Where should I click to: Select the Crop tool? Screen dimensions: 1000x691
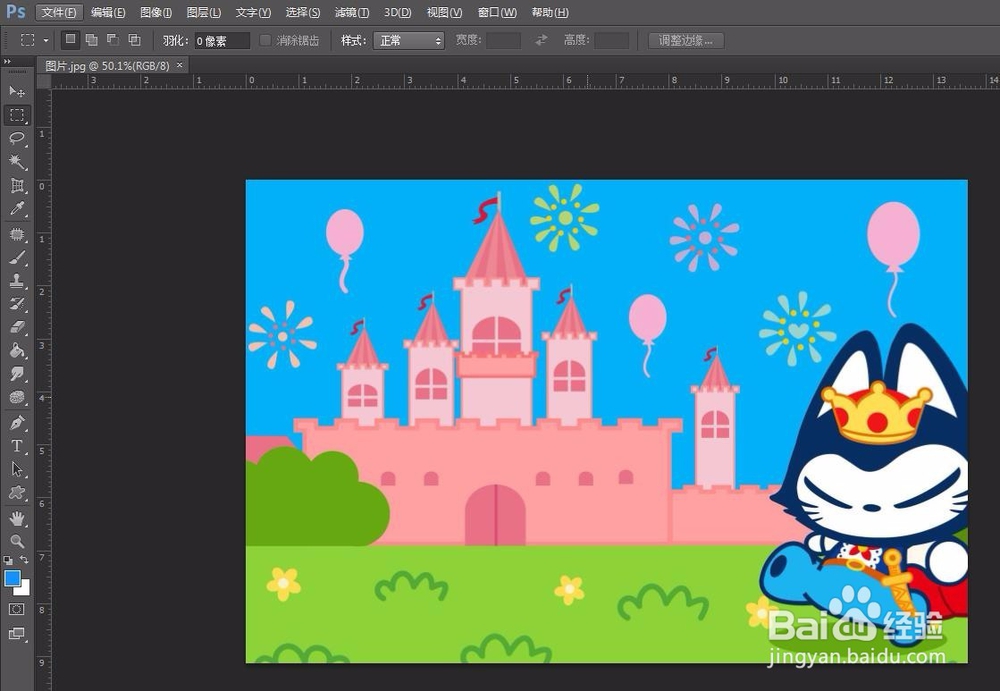coord(17,185)
